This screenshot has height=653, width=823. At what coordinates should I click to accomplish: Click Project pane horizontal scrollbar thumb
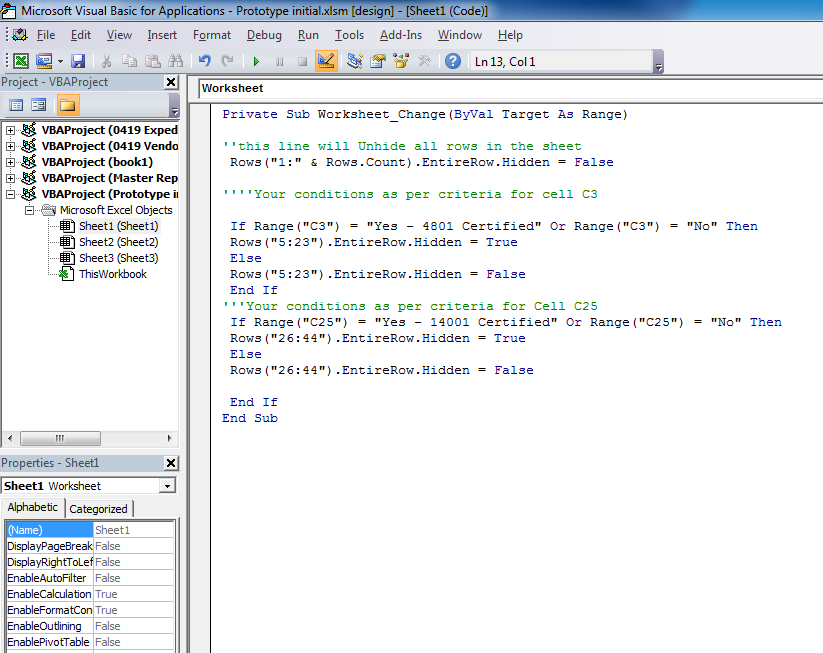pyautogui.click(x=60, y=438)
